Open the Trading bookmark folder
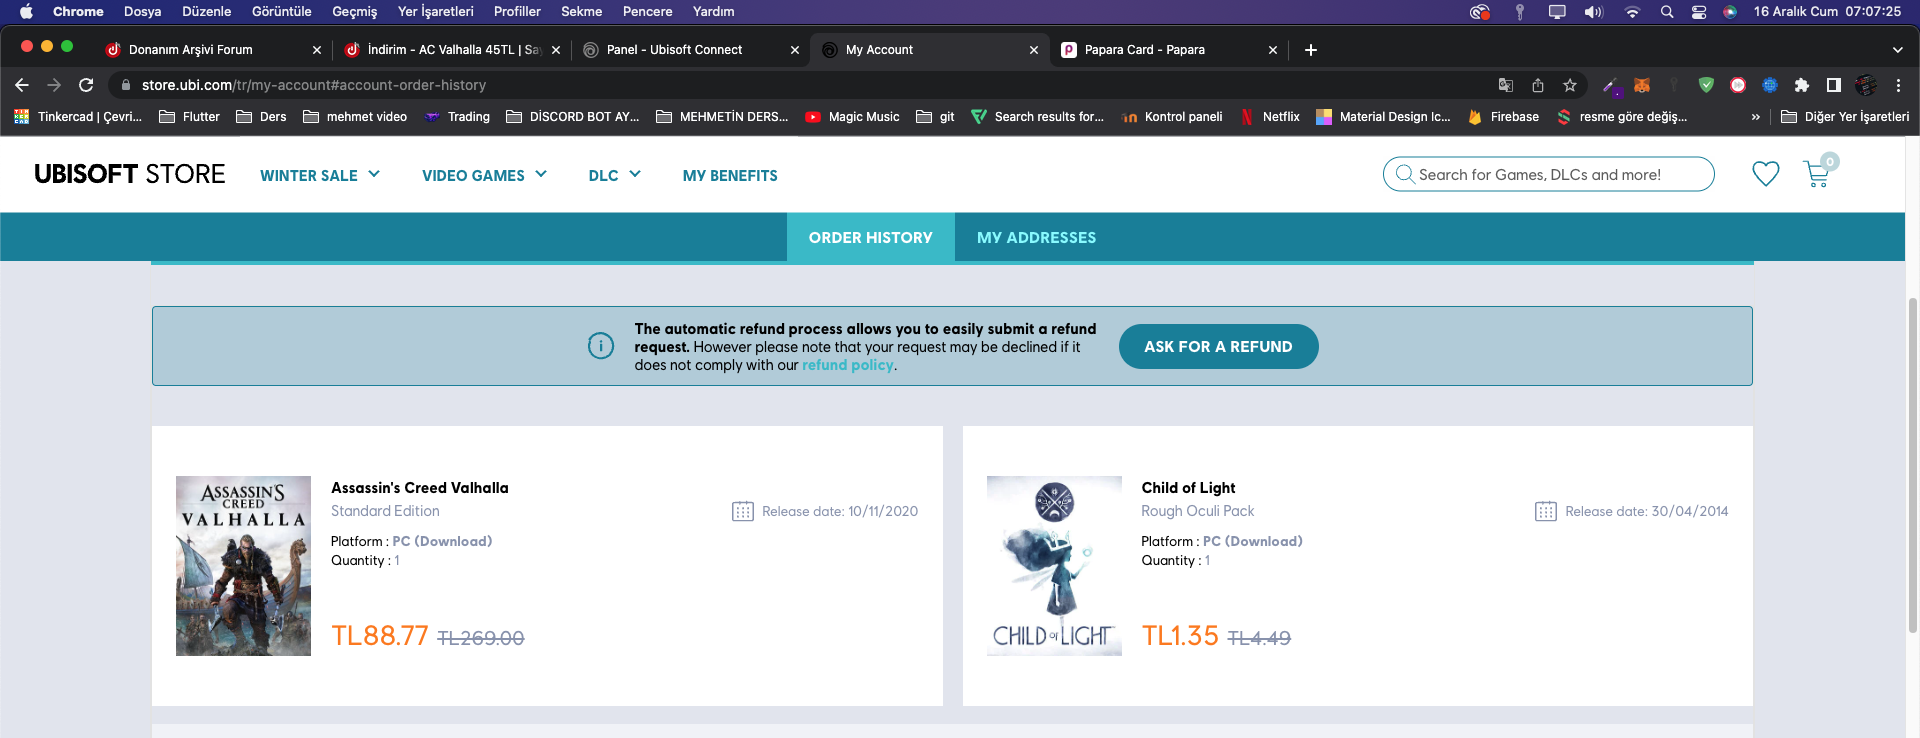Viewport: 1920px width, 738px height. [x=457, y=117]
